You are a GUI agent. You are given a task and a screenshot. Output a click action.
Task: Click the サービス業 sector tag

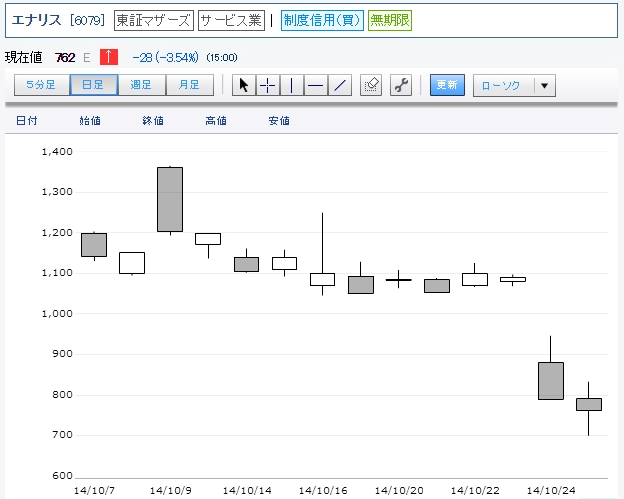click(x=231, y=20)
